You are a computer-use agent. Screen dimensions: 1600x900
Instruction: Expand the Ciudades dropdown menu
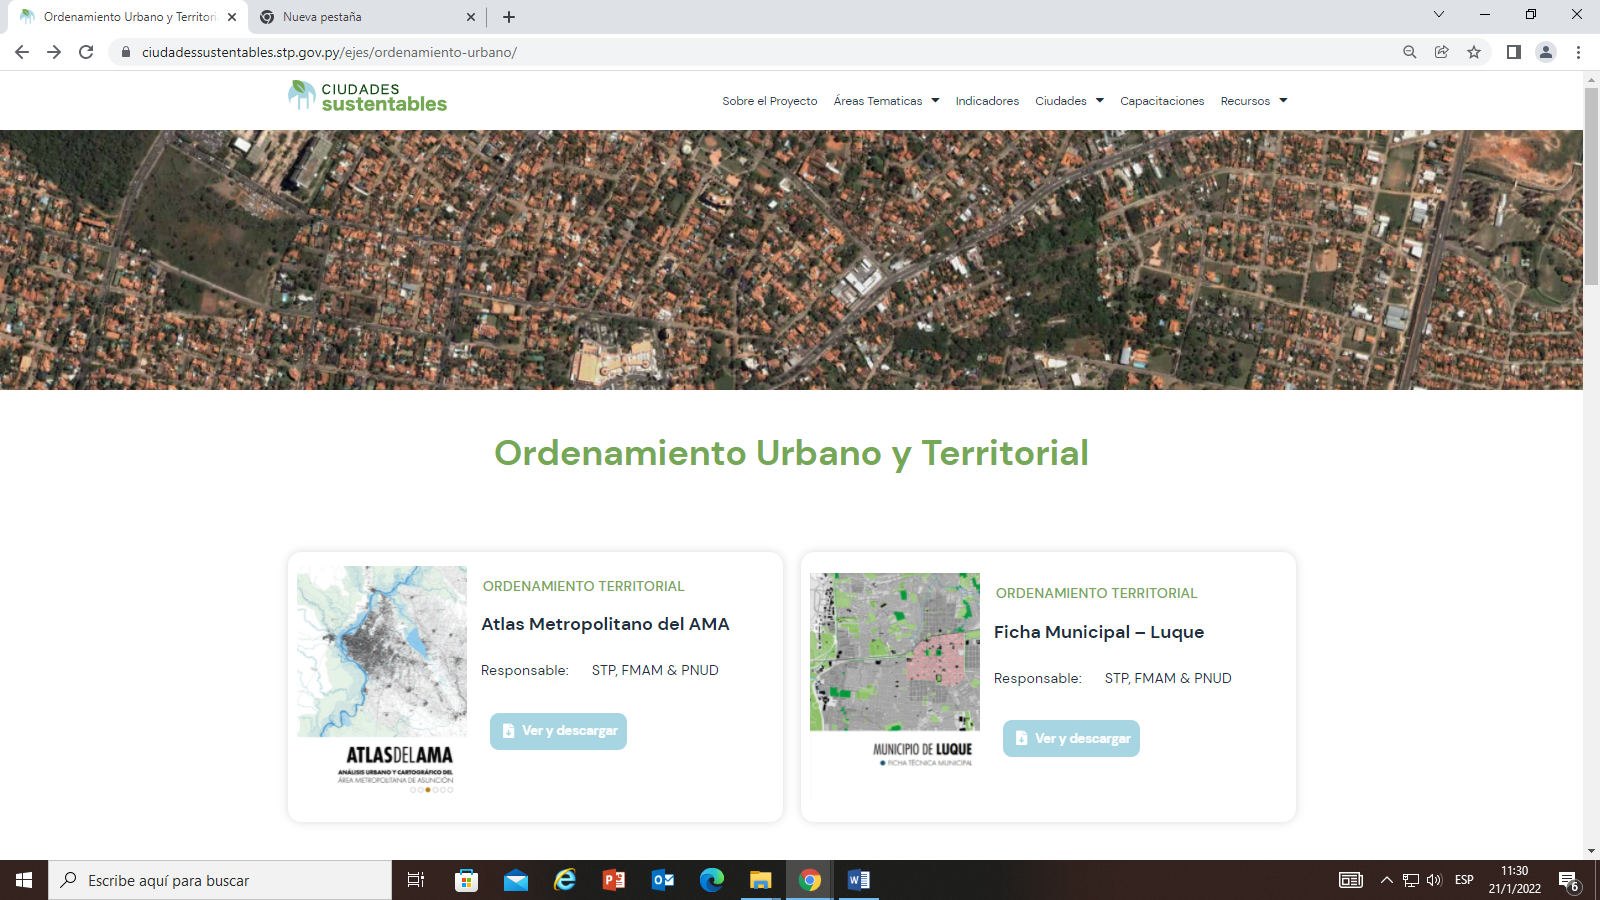[1069, 101]
